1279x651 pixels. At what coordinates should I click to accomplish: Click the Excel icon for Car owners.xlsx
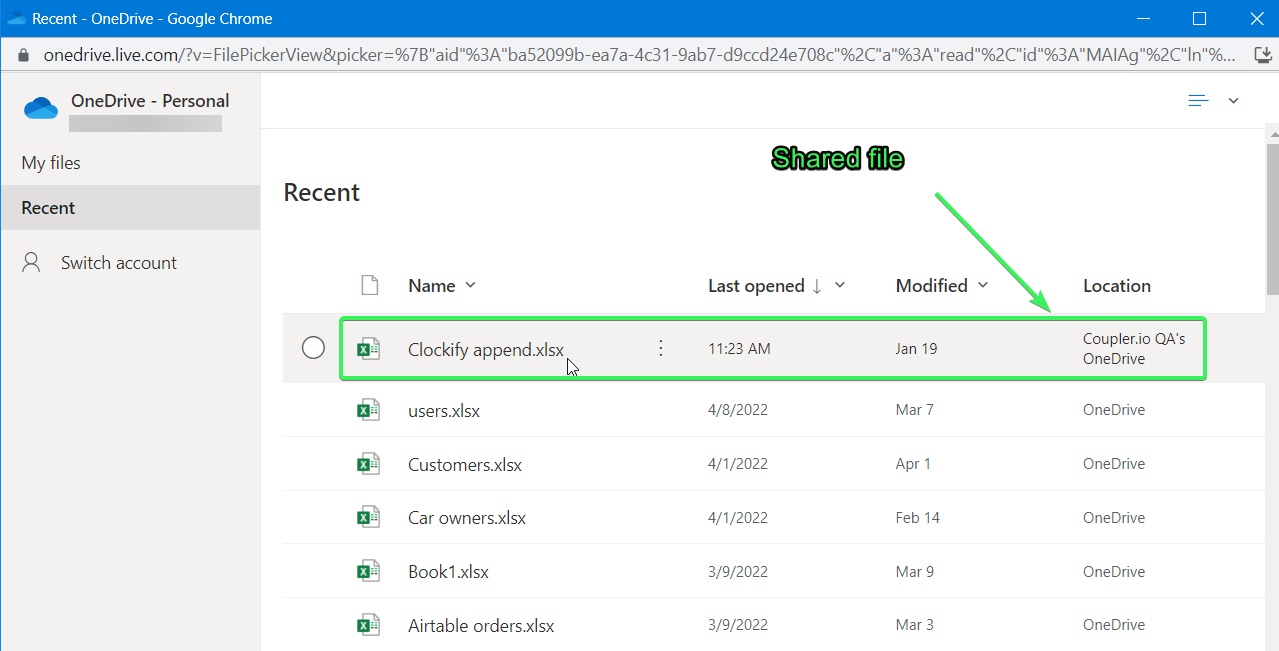point(369,517)
